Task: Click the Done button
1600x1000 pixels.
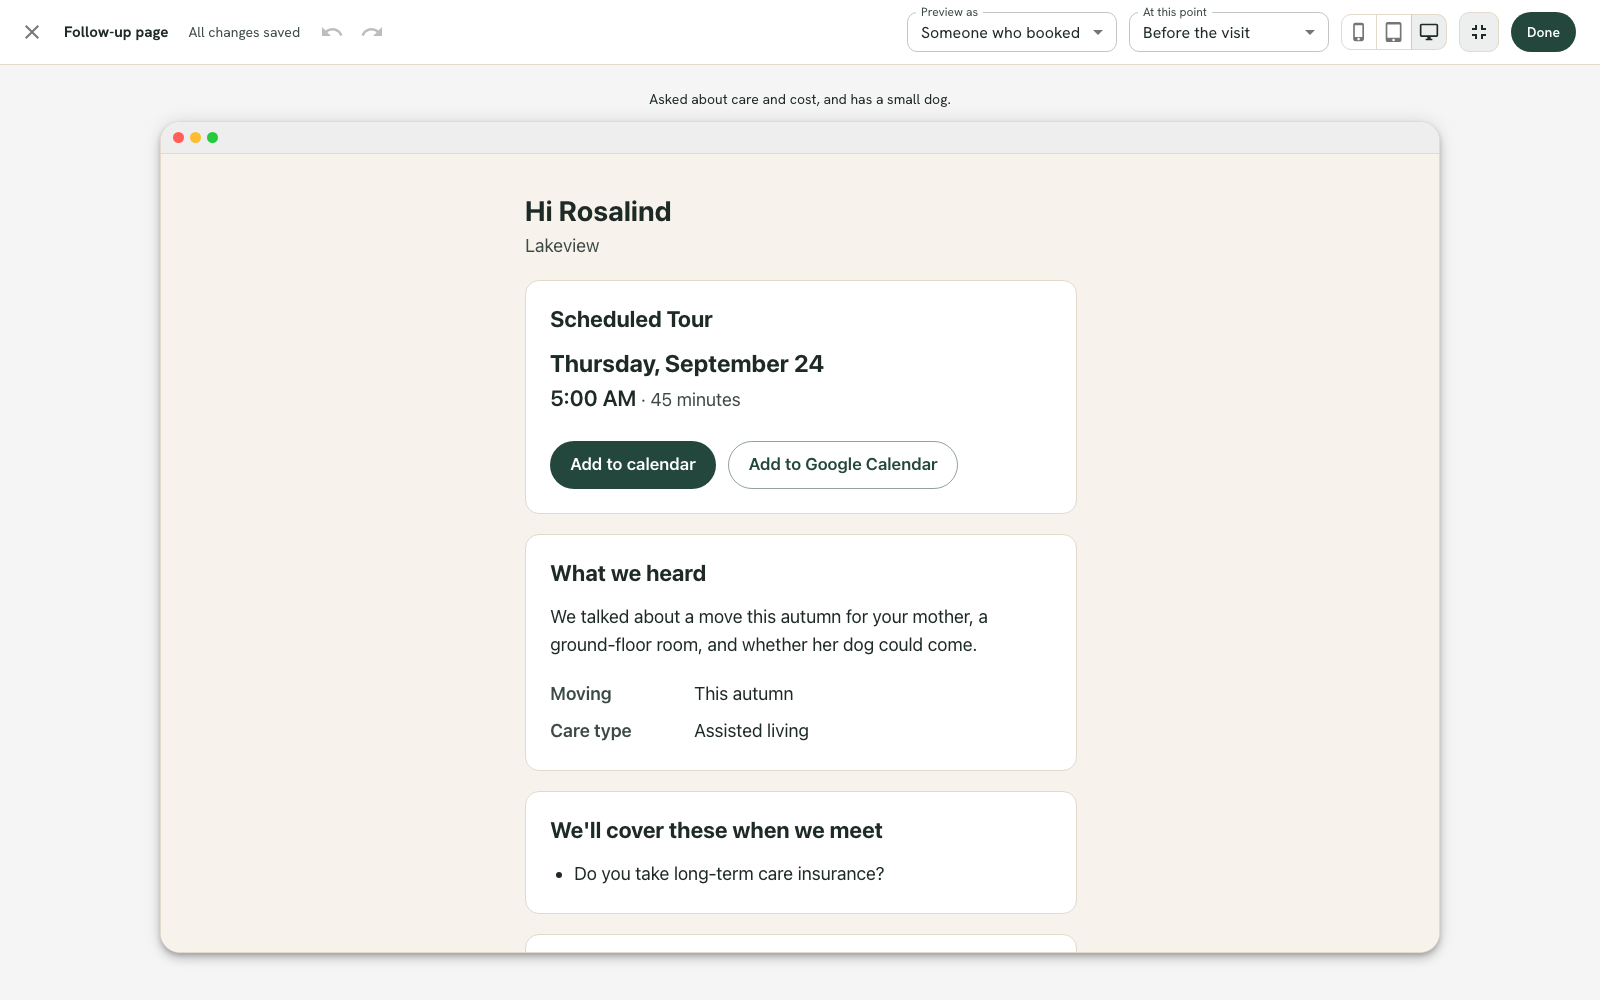Action: point(1543,32)
